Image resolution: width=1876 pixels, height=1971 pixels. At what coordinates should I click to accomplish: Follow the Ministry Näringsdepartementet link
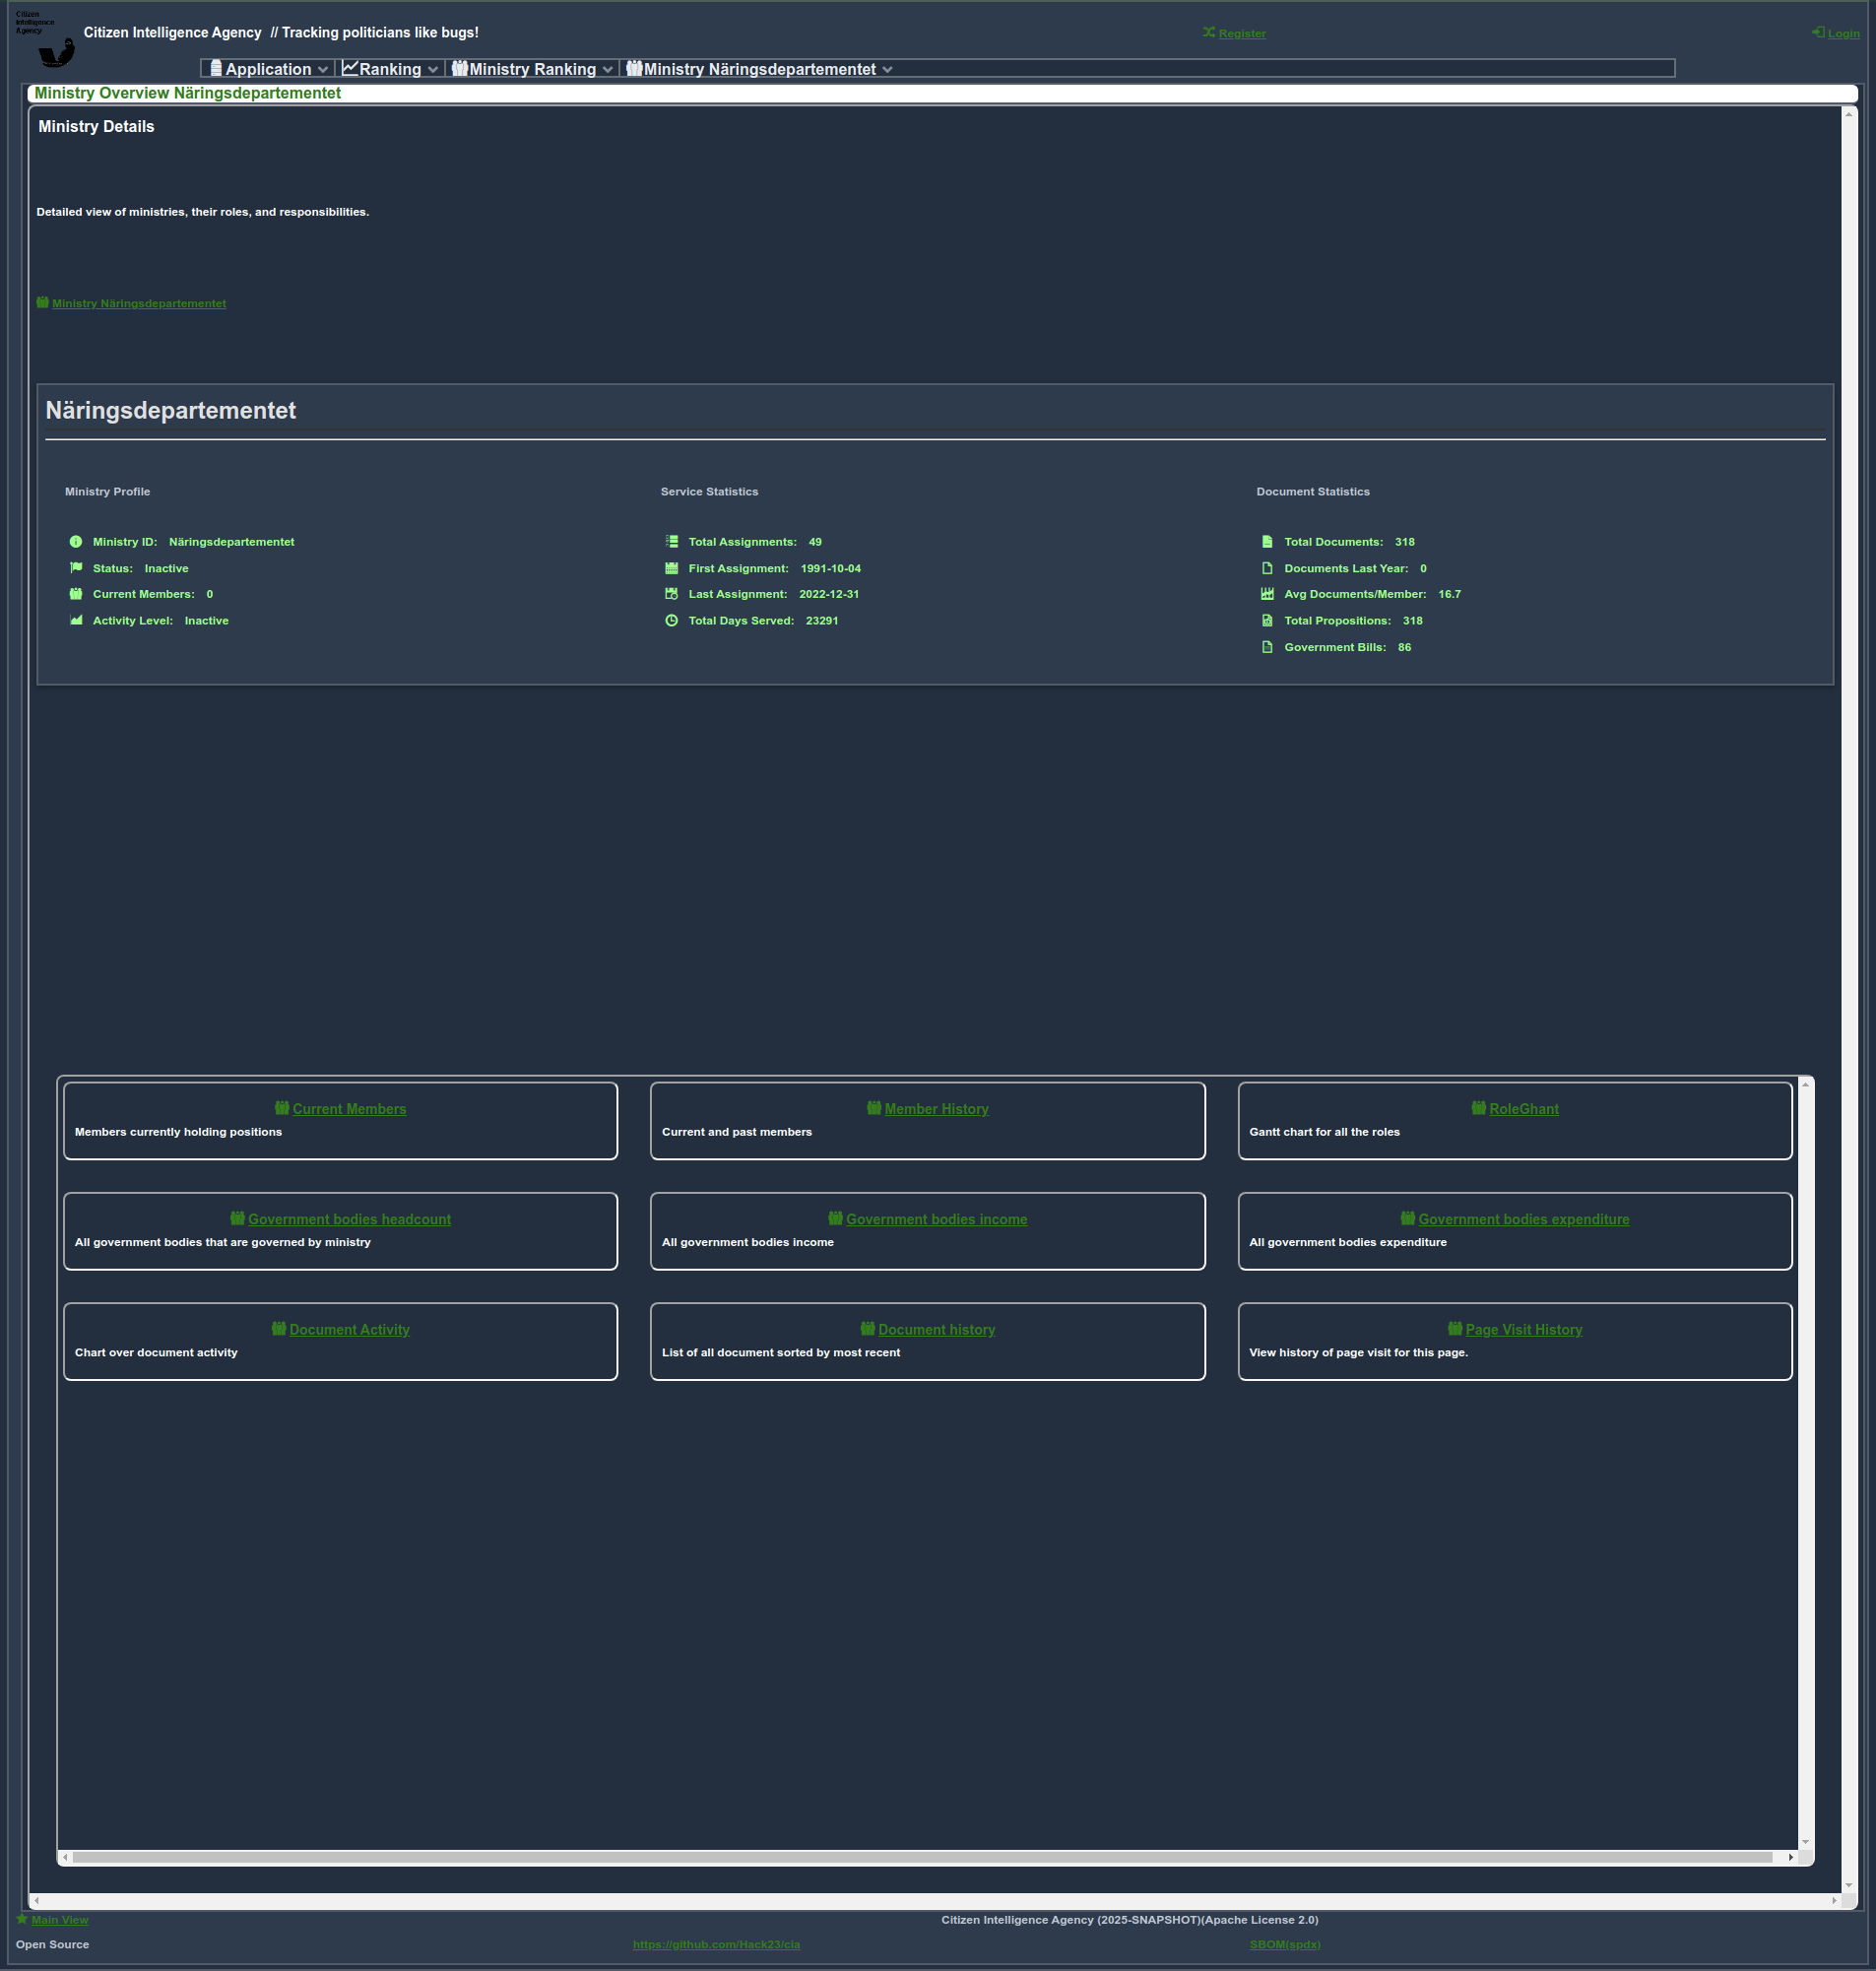pyautogui.click(x=139, y=304)
